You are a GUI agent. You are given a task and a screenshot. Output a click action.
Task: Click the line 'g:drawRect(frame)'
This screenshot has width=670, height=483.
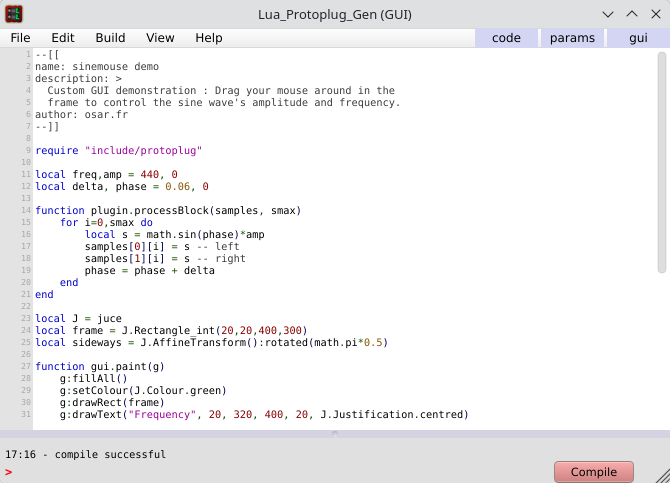112,402
